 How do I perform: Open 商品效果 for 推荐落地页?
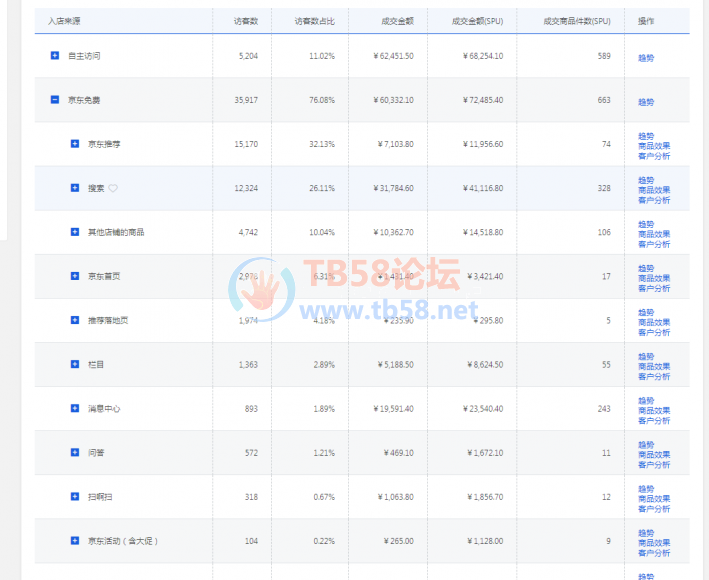coord(654,322)
